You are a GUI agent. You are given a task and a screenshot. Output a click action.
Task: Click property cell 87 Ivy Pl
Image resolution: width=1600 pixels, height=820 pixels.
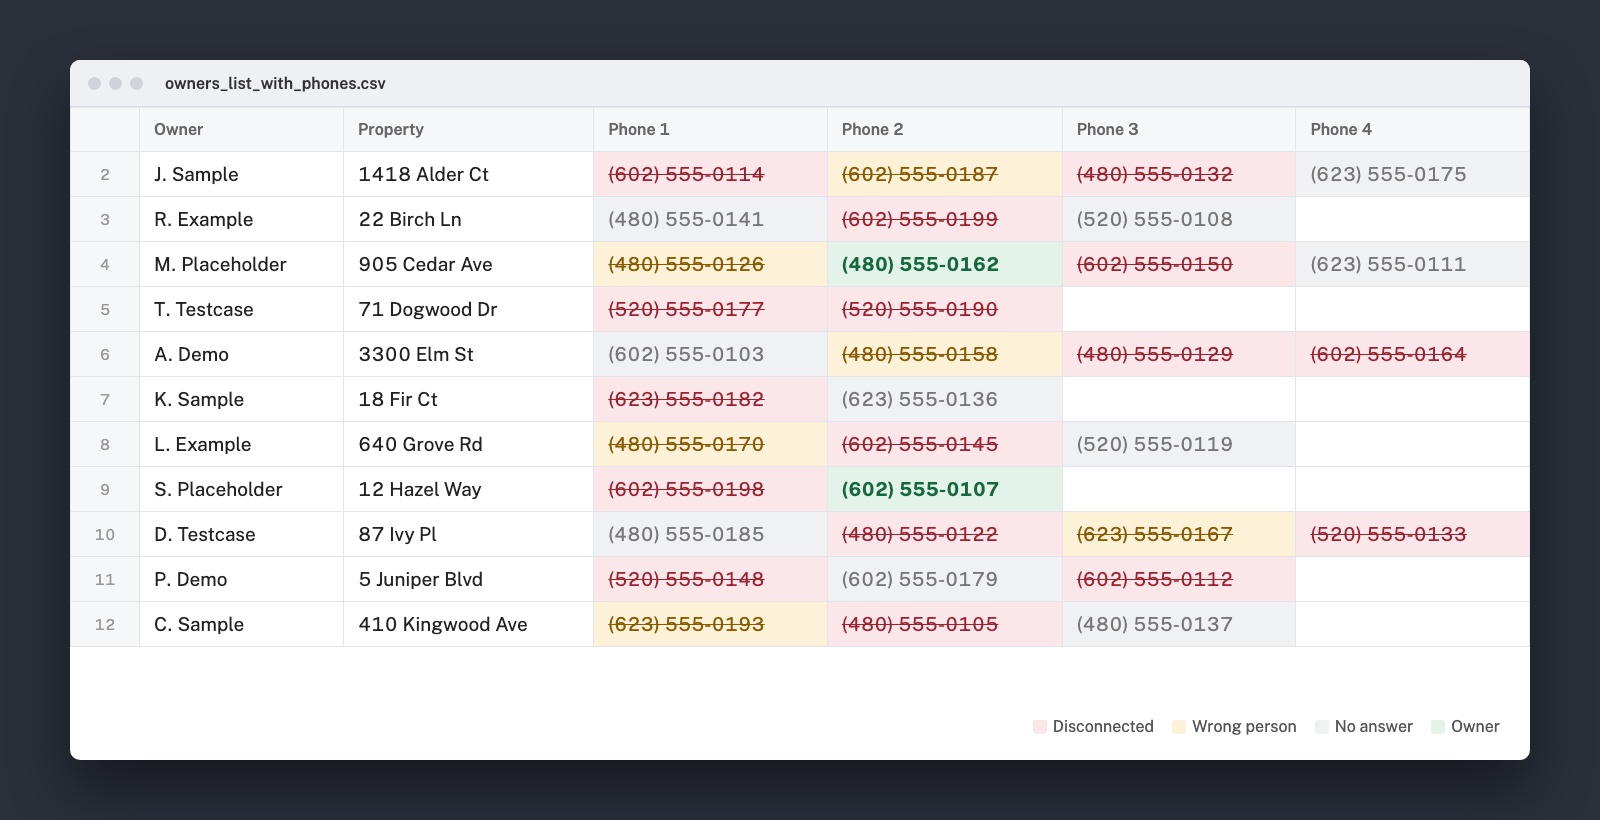468,534
